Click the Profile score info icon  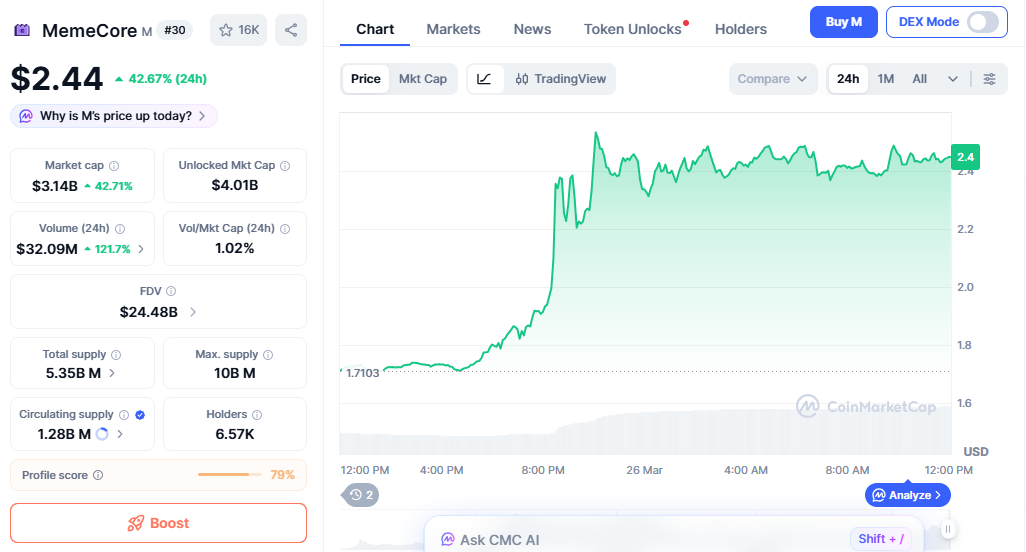click(x=98, y=476)
